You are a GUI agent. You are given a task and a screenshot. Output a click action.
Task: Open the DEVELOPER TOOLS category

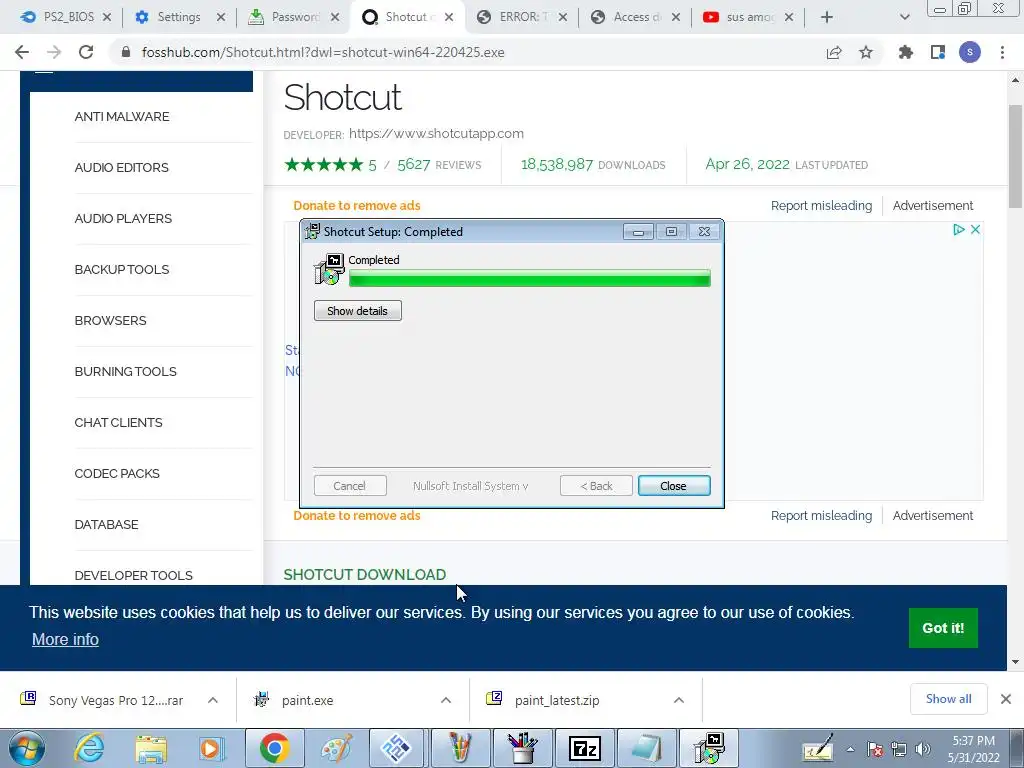pyautogui.click(x=133, y=575)
